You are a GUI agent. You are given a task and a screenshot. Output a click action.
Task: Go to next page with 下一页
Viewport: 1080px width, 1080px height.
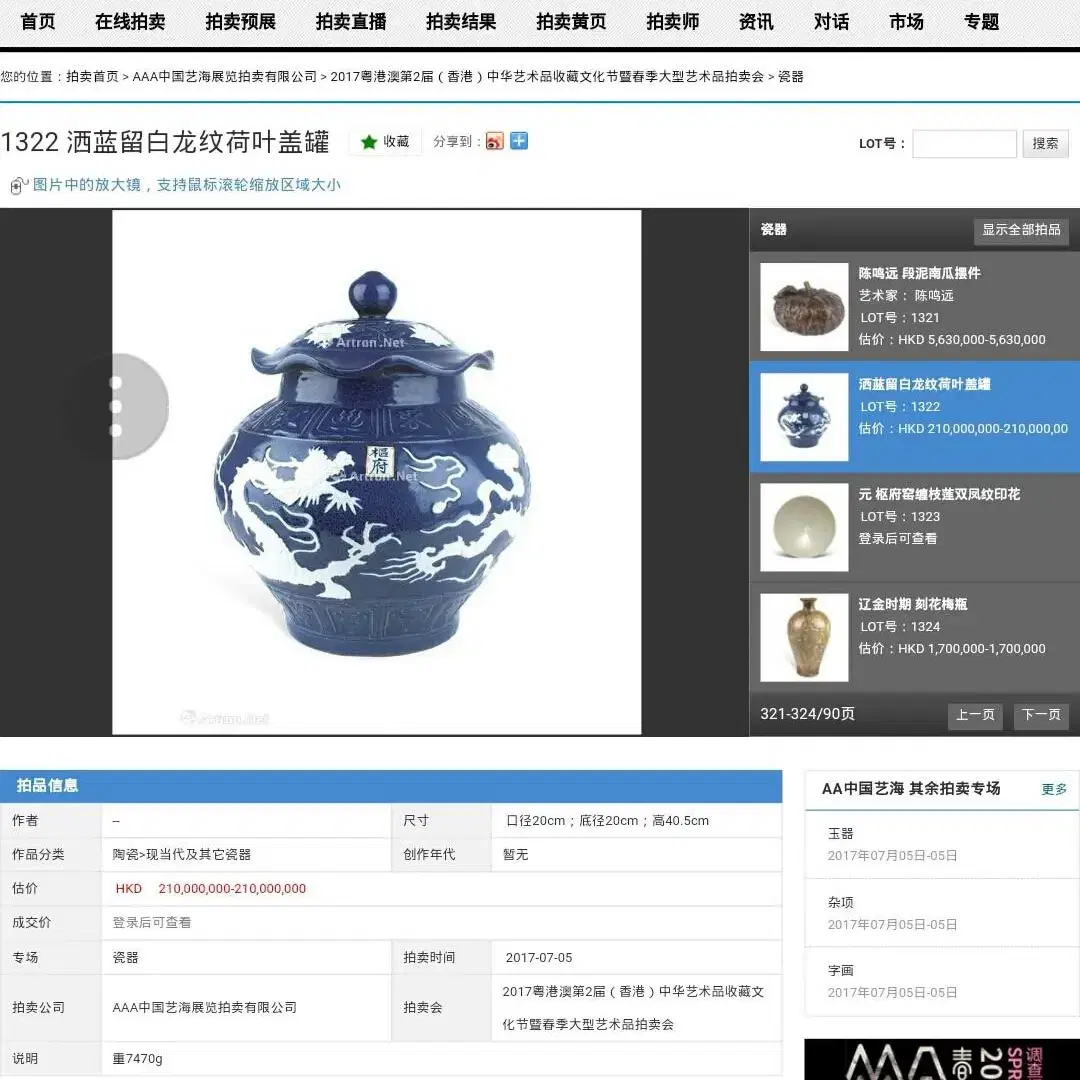point(1041,715)
